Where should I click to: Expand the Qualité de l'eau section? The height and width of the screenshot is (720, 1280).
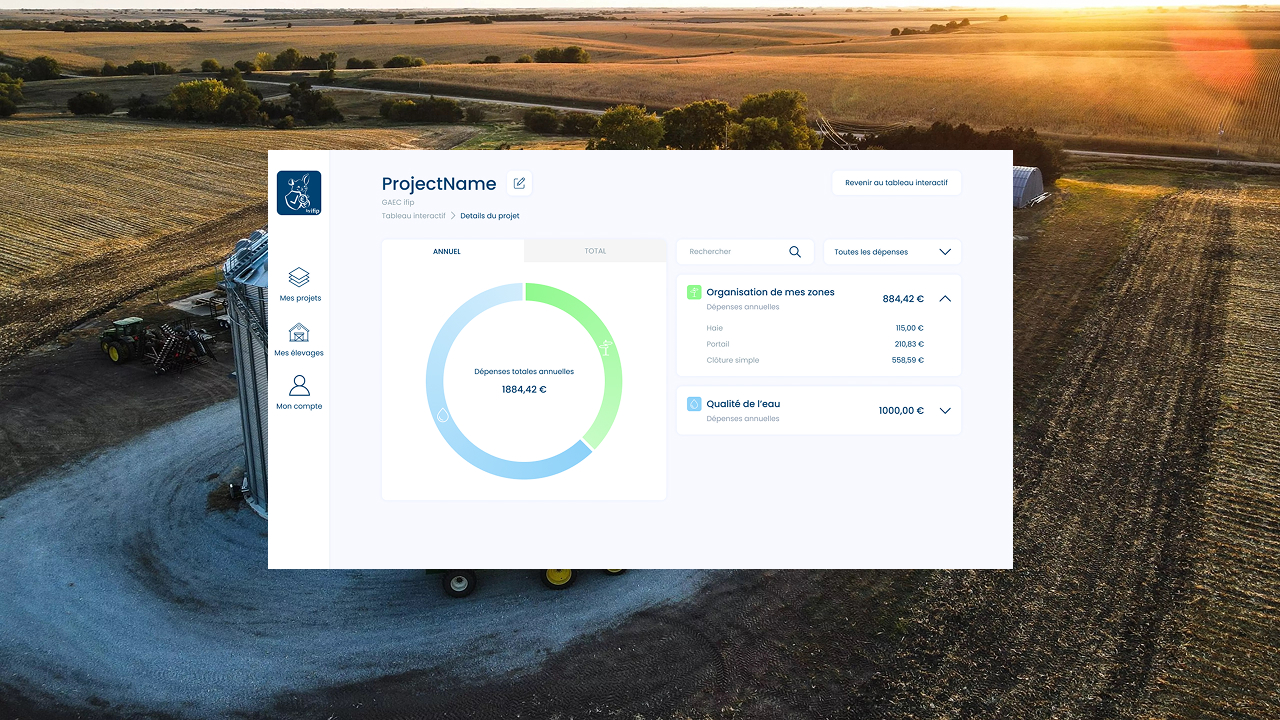945,411
